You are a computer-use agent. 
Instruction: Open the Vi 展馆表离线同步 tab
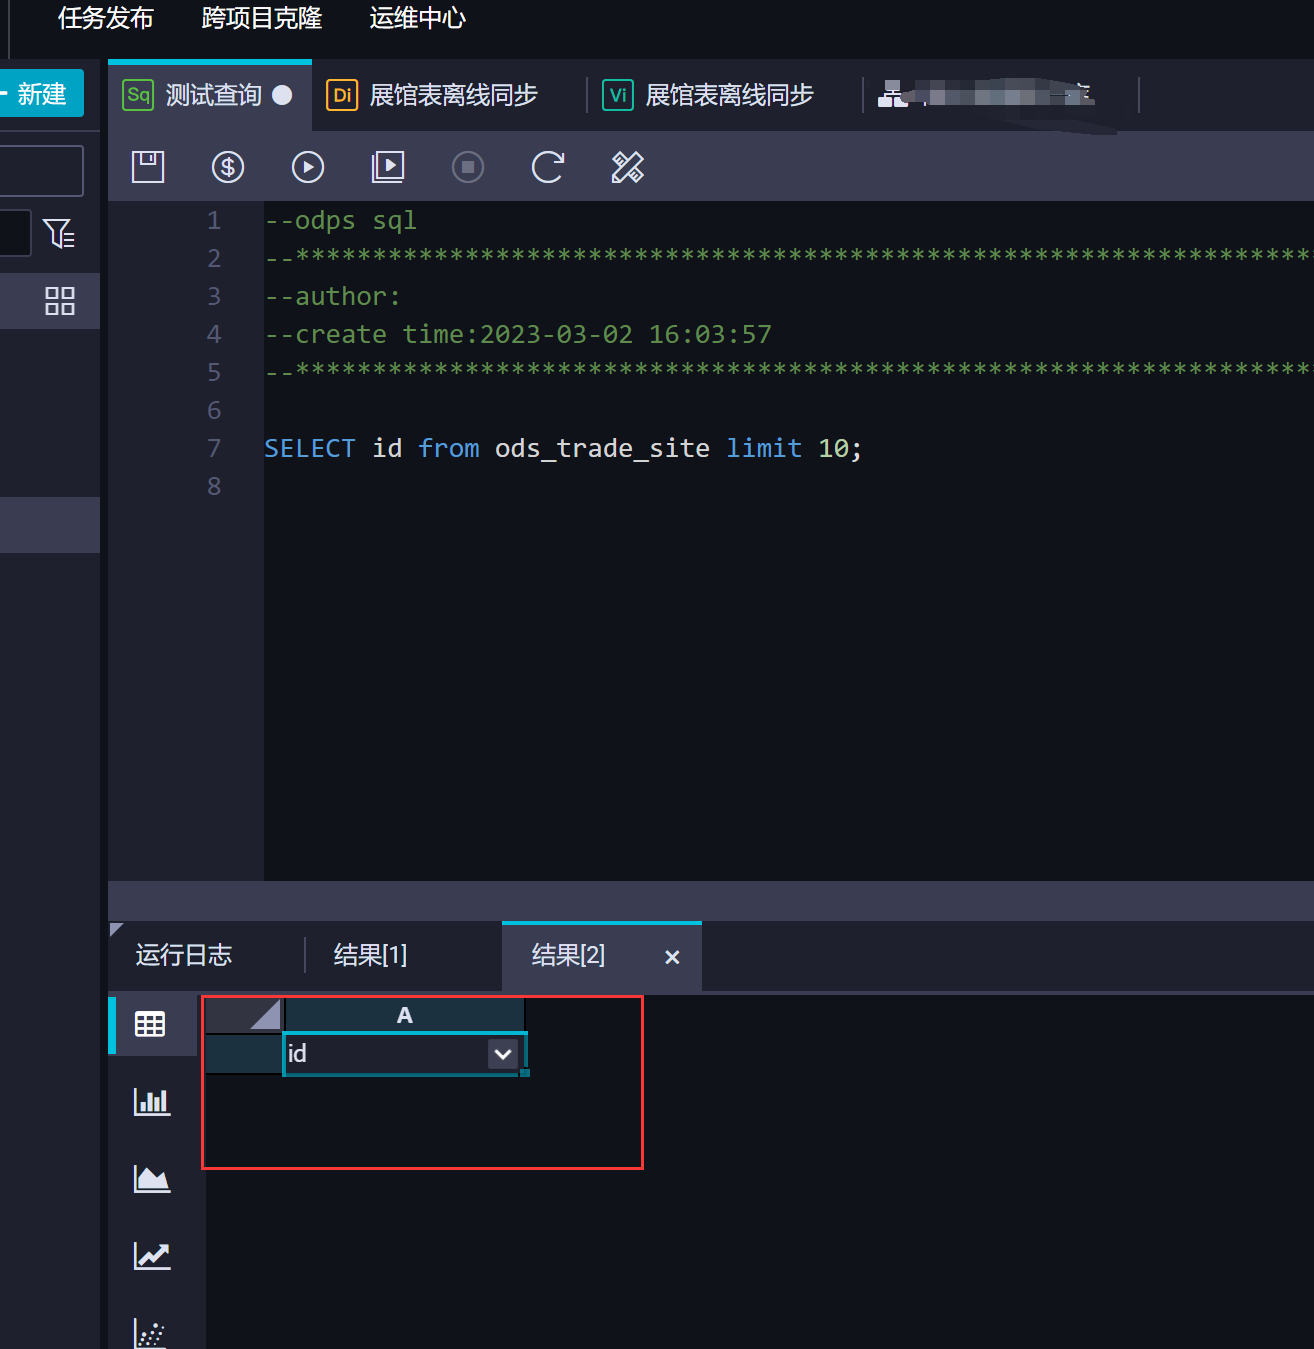[x=725, y=95]
